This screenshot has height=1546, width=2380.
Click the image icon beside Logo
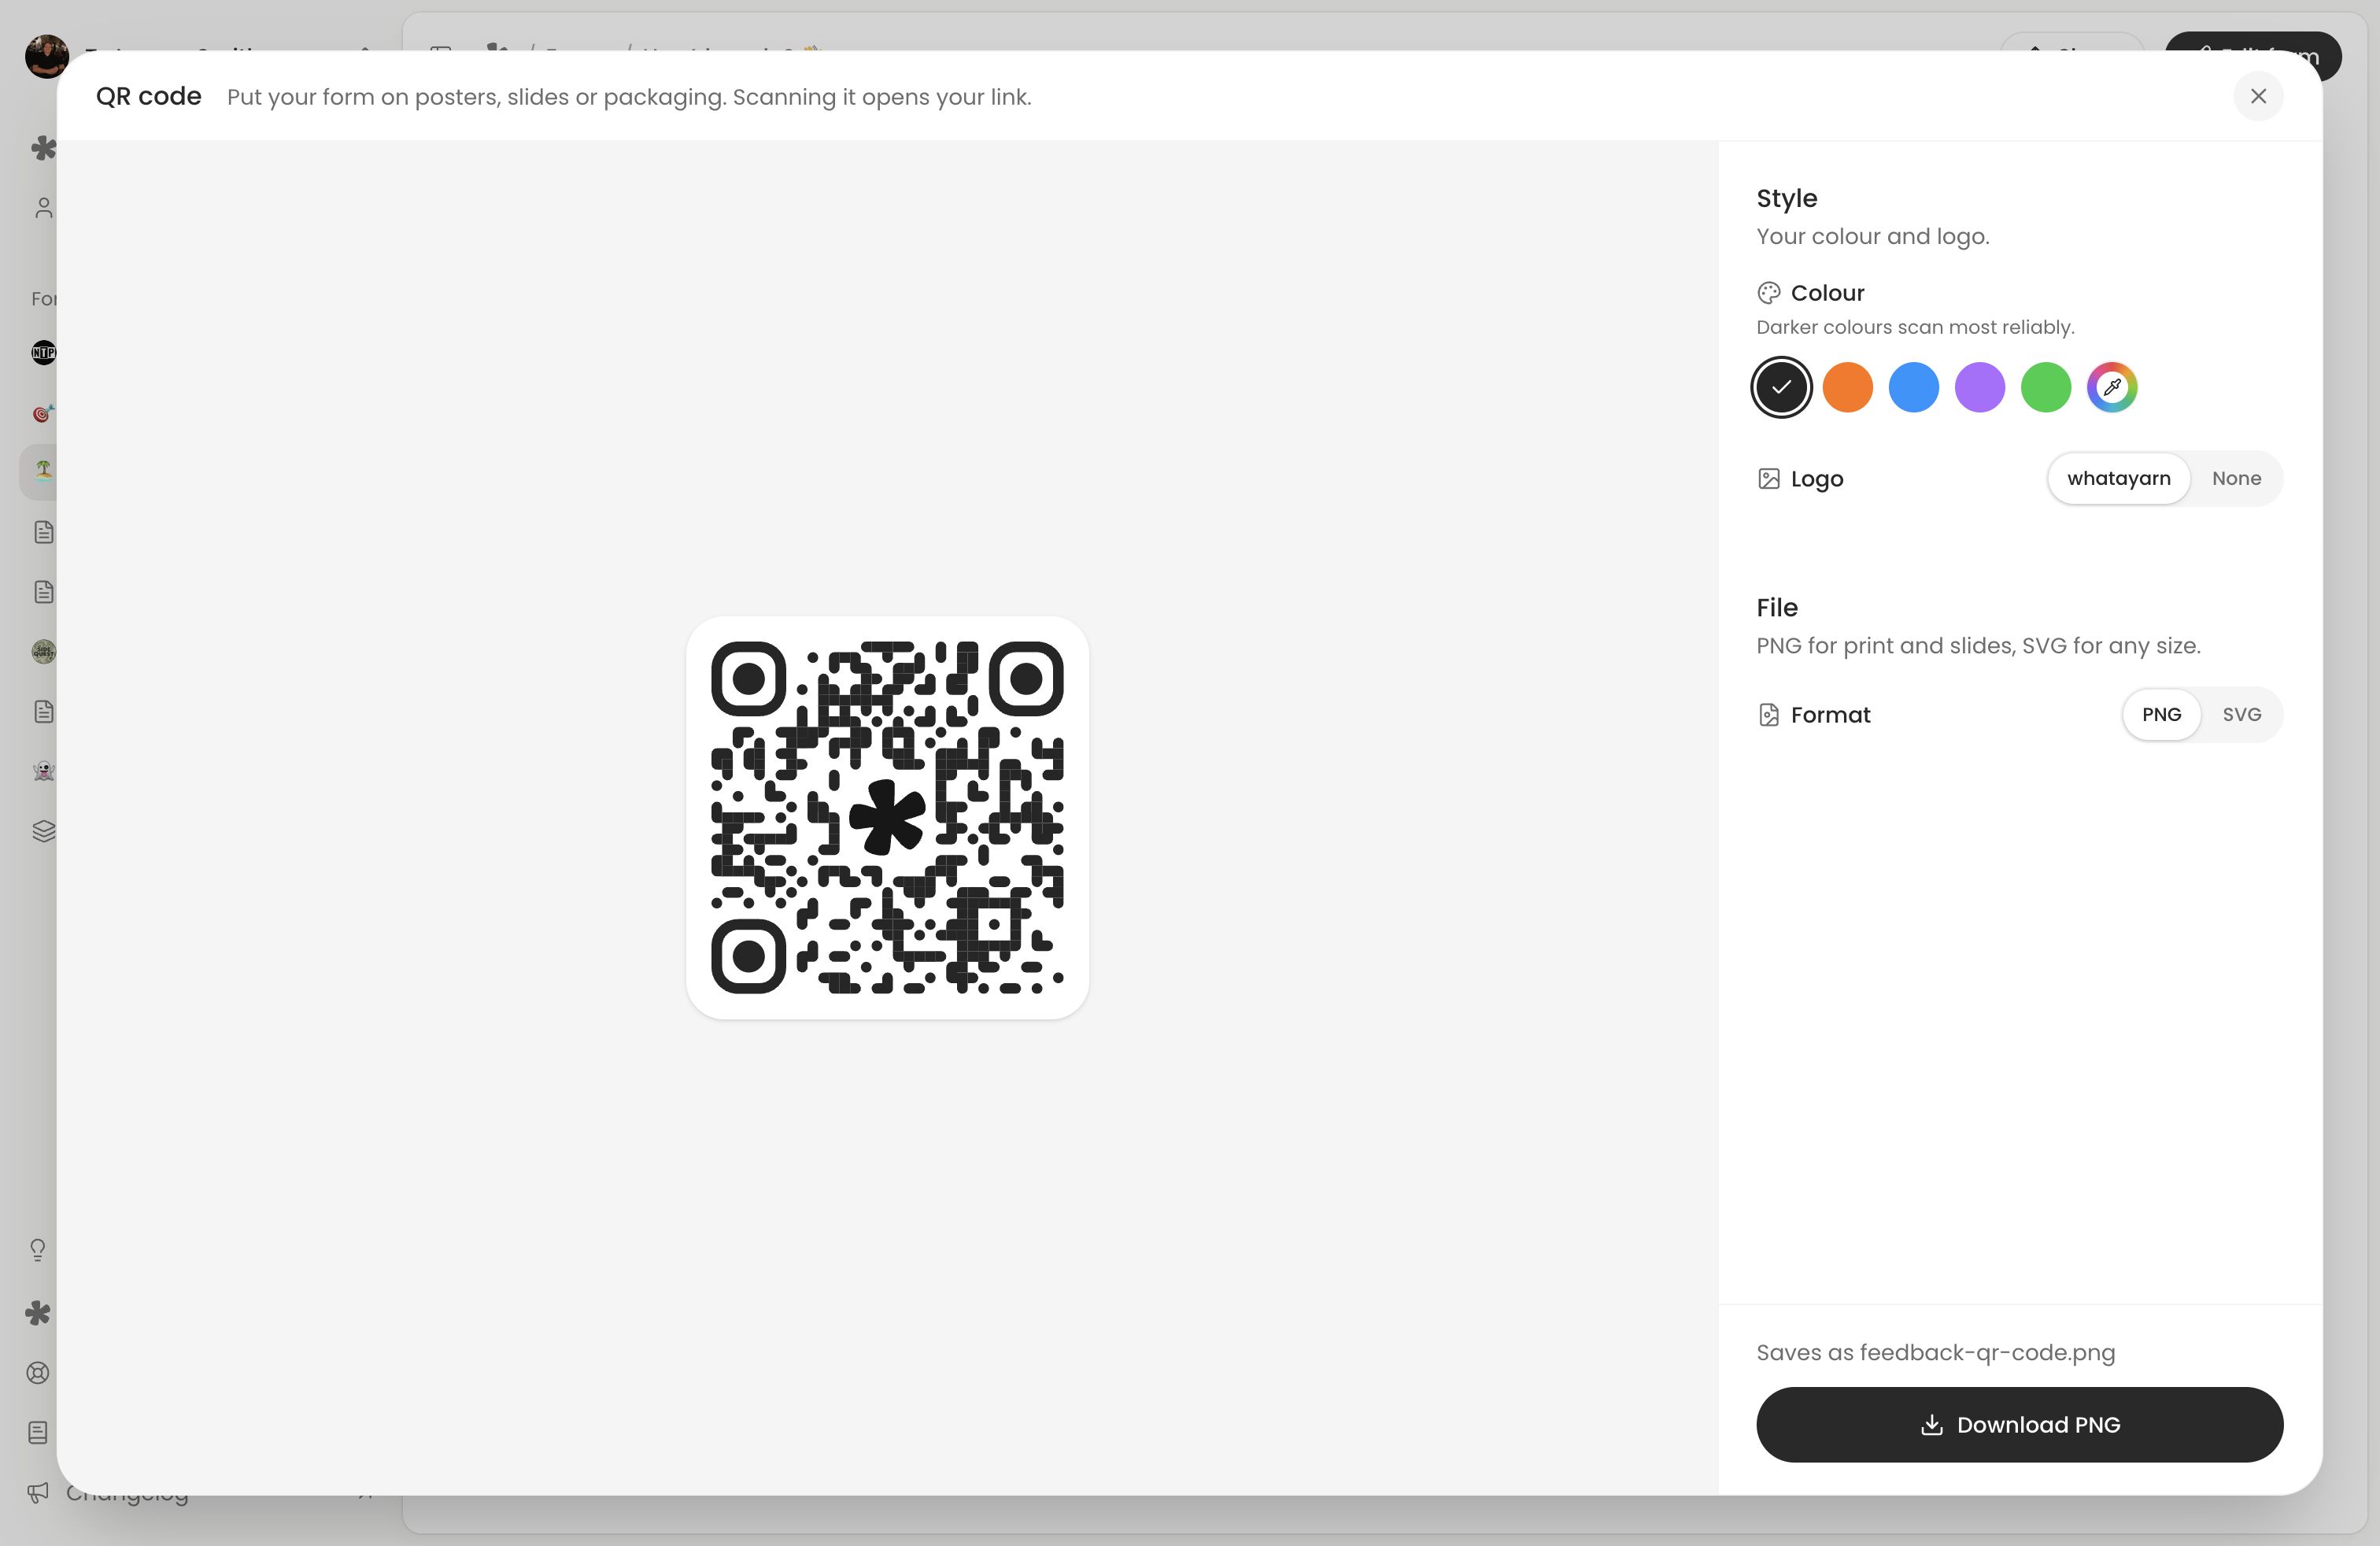(1768, 479)
